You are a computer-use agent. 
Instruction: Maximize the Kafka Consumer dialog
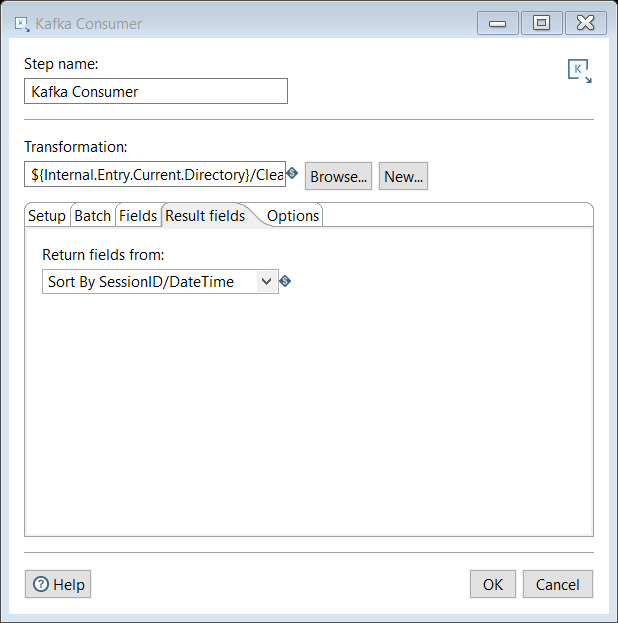[542, 23]
